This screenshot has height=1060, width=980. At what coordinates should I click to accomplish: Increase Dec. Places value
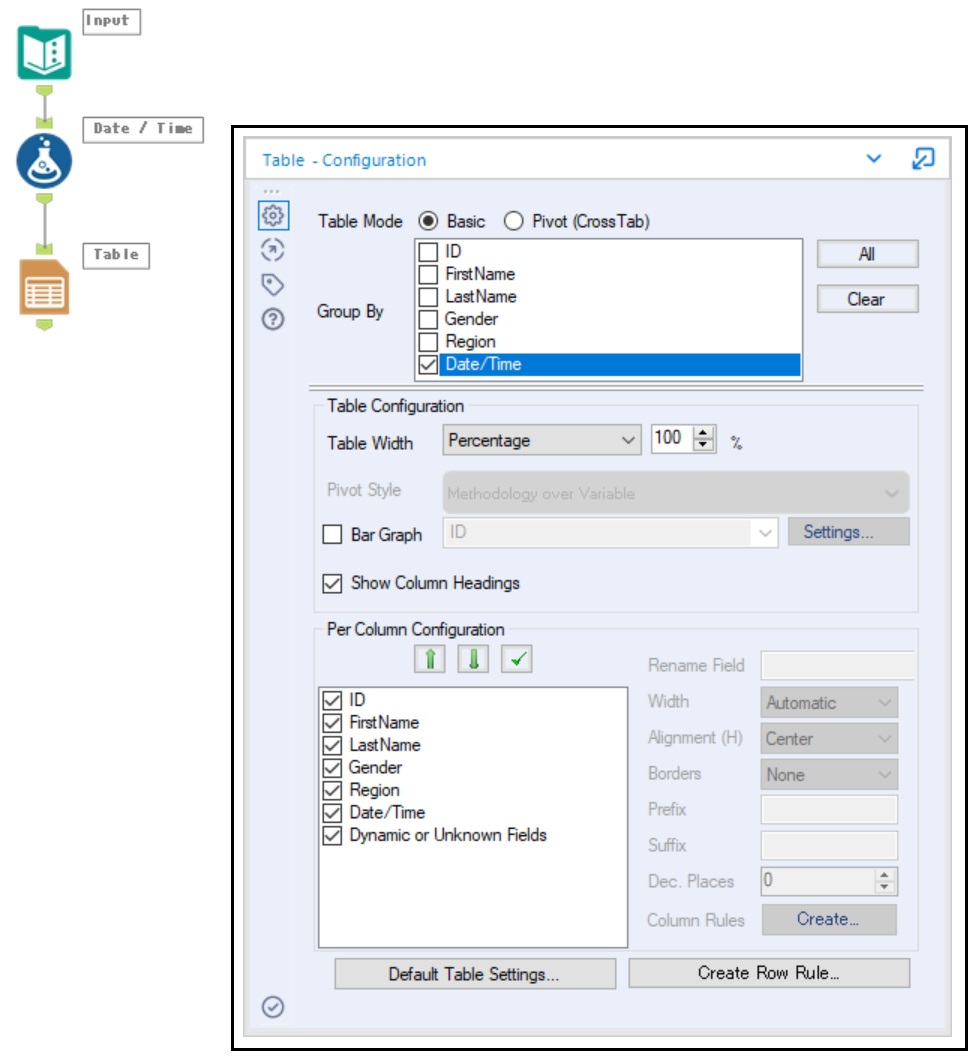884,875
